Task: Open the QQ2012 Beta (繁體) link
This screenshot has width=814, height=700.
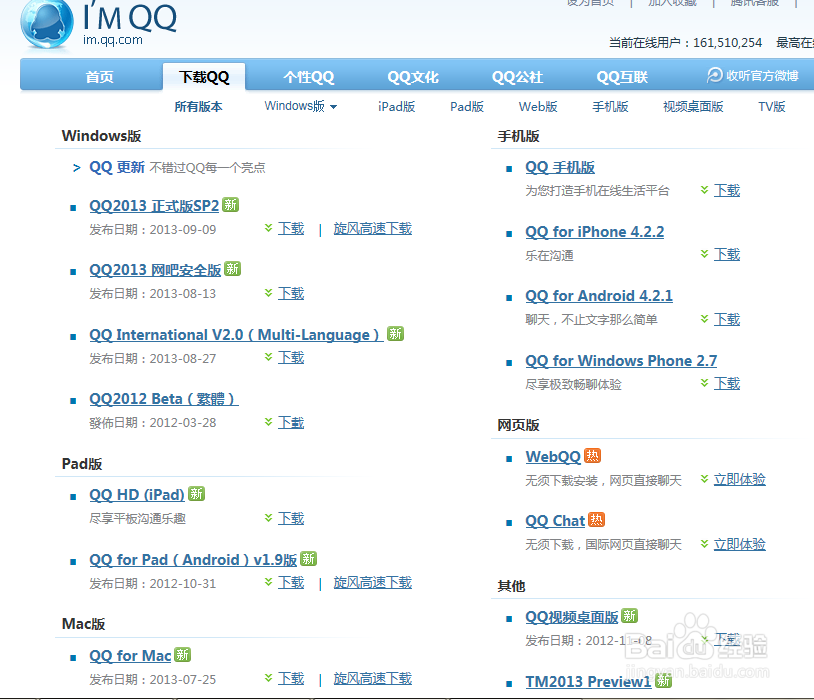Action: click(164, 399)
